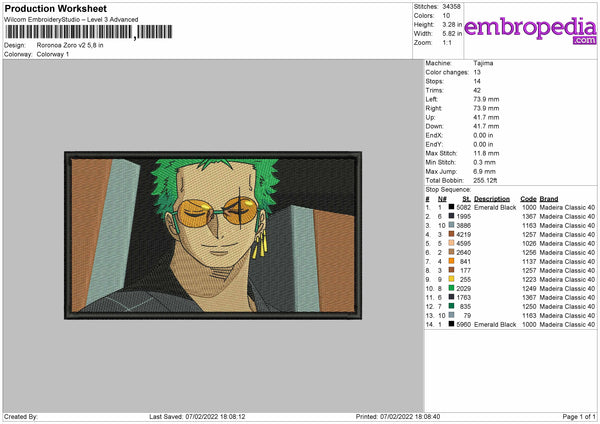Click thread code '1137' in row 7
The width and height of the screenshot is (600, 424).
[529, 261]
